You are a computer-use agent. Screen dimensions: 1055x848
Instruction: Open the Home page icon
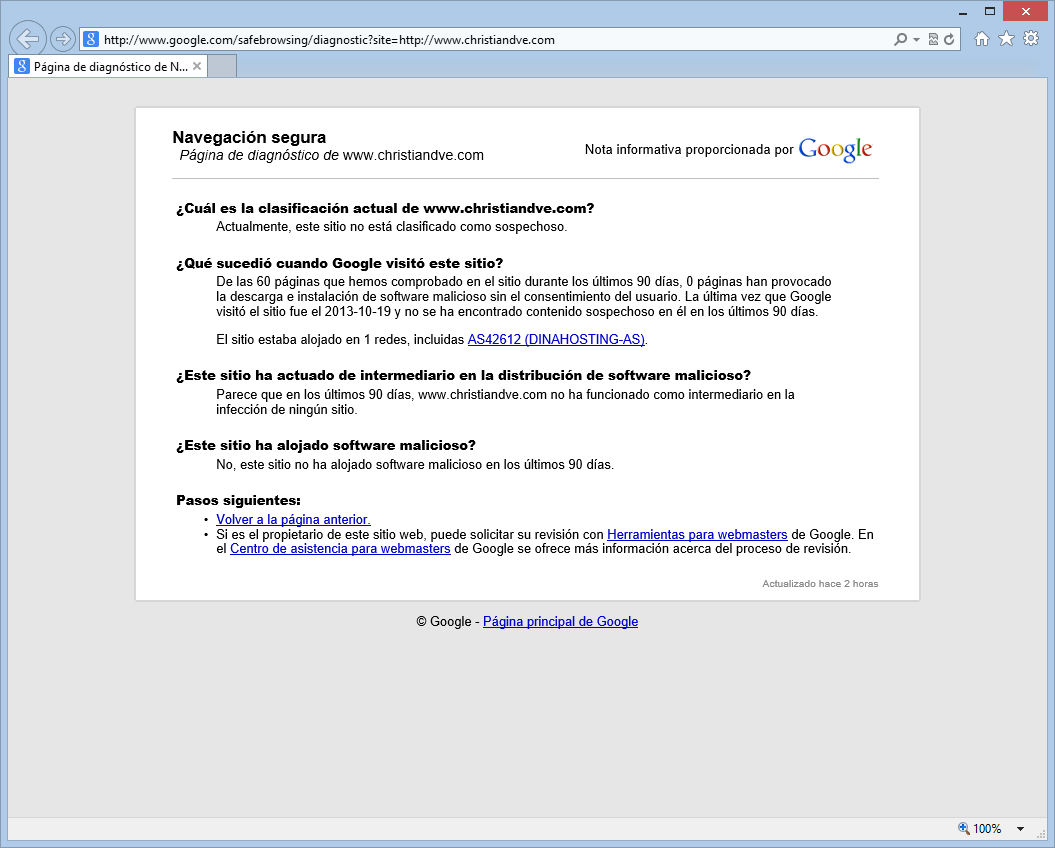click(982, 39)
